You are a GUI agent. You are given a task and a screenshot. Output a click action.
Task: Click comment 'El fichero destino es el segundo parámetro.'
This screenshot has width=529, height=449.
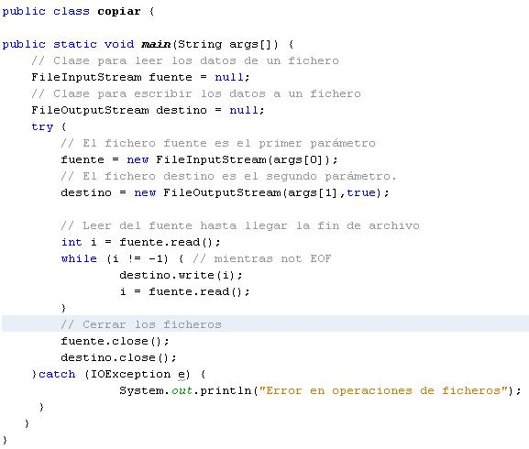coord(228,176)
